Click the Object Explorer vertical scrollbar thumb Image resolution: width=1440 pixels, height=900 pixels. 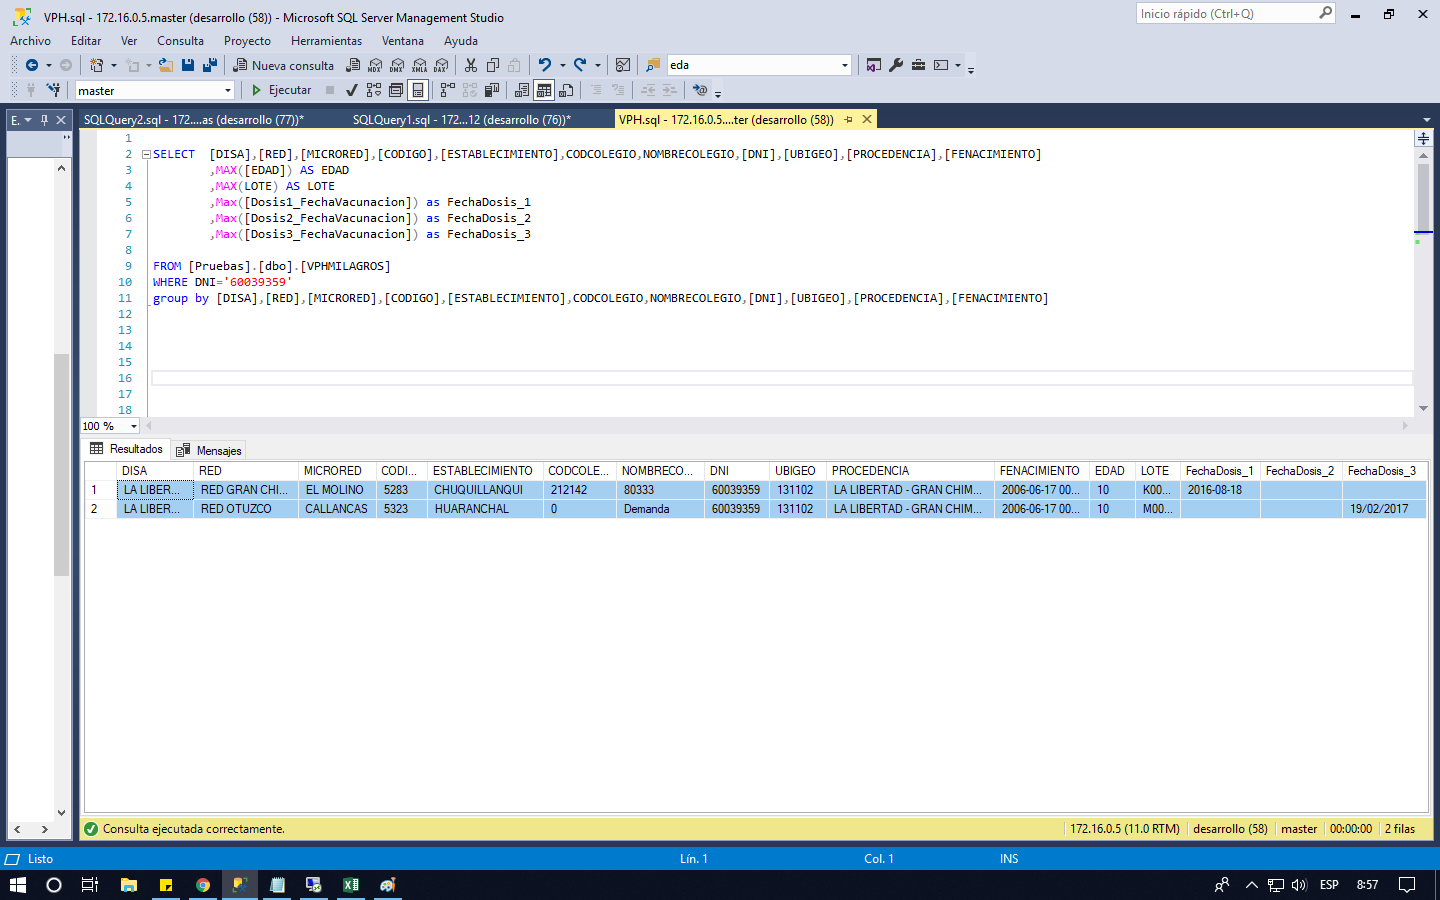tap(61, 465)
